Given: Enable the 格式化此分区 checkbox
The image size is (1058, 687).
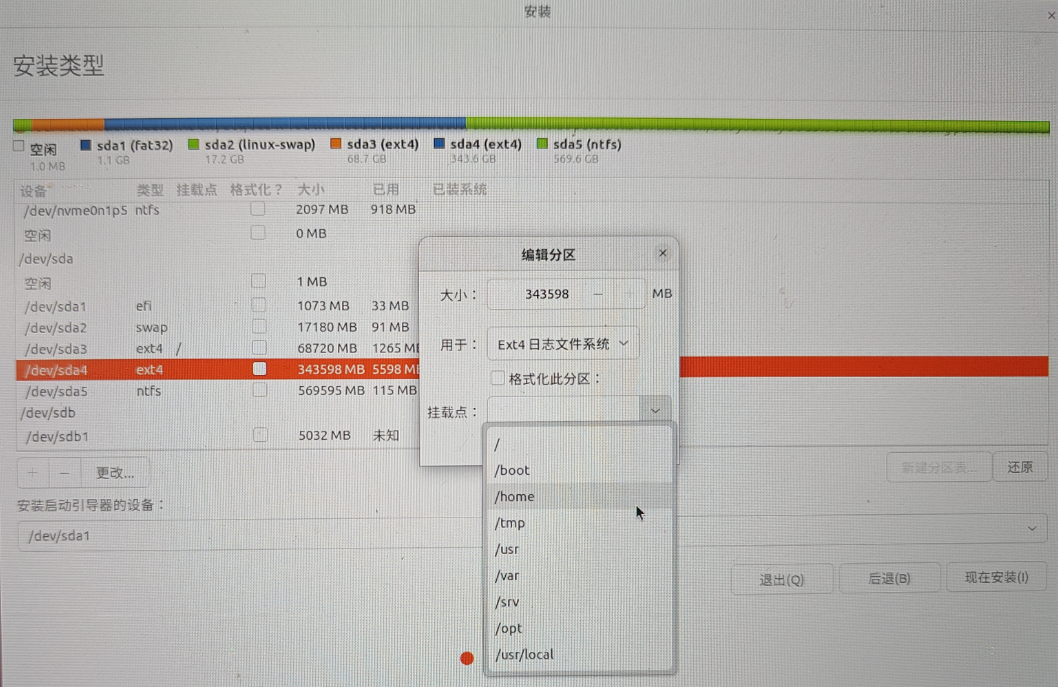Looking at the screenshot, I should tap(497, 378).
